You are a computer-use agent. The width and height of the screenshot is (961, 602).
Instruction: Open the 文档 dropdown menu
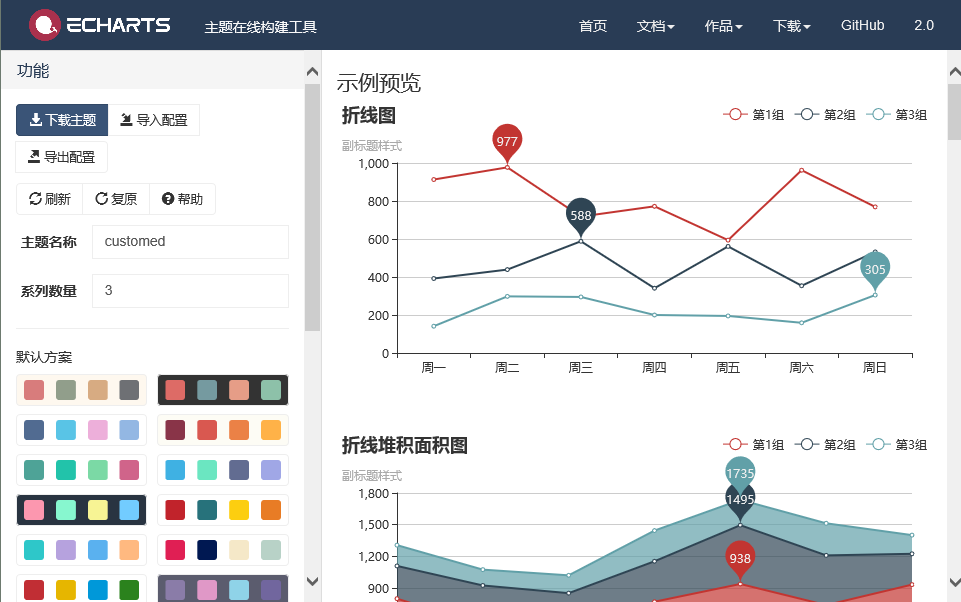coord(655,26)
